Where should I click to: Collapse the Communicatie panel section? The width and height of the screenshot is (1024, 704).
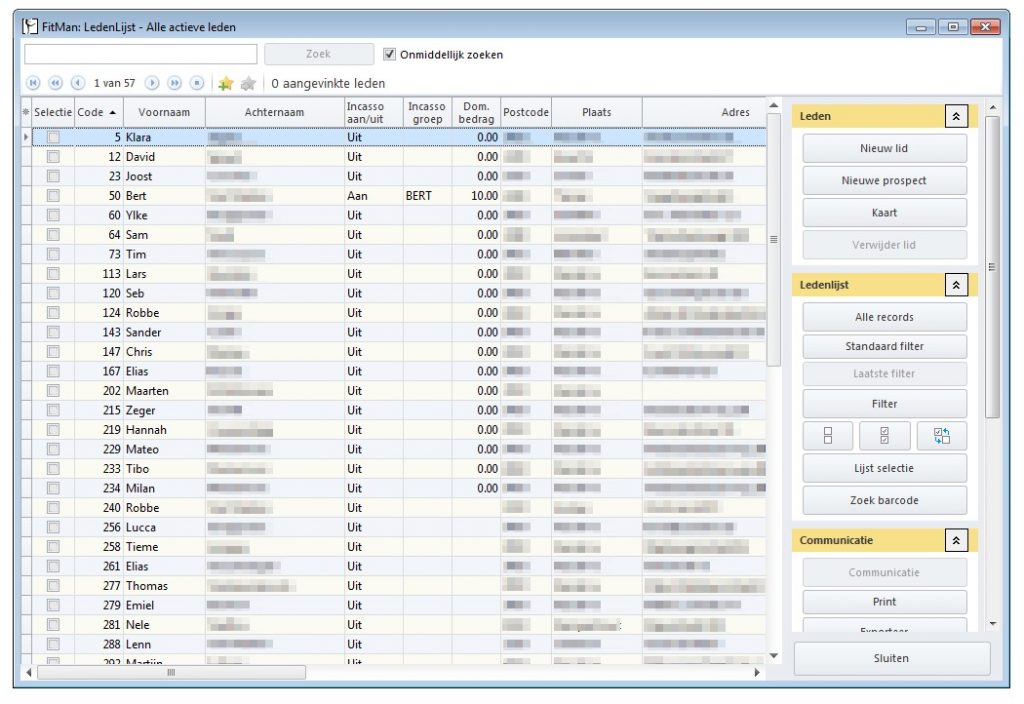click(956, 540)
